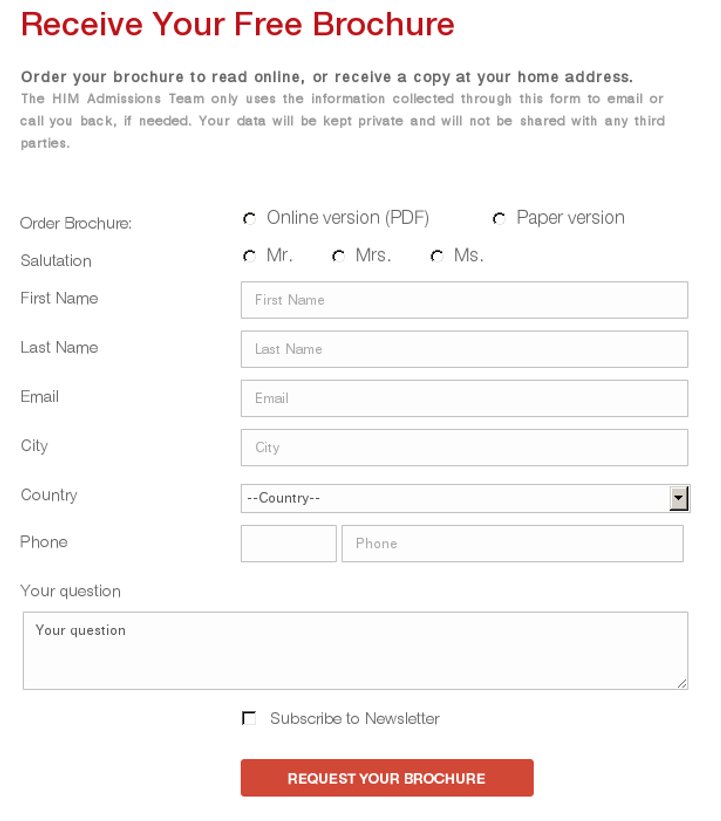Tick the Subscribe to Newsletter checkbox
Image resolution: width=721 pixels, height=821 pixels.
point(249,718)
